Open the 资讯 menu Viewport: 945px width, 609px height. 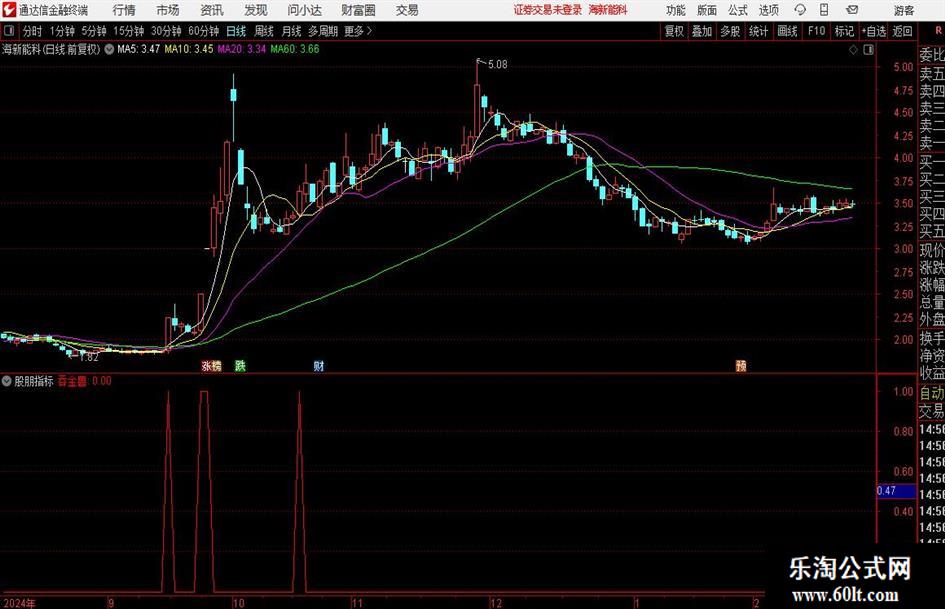coord(212,10)
